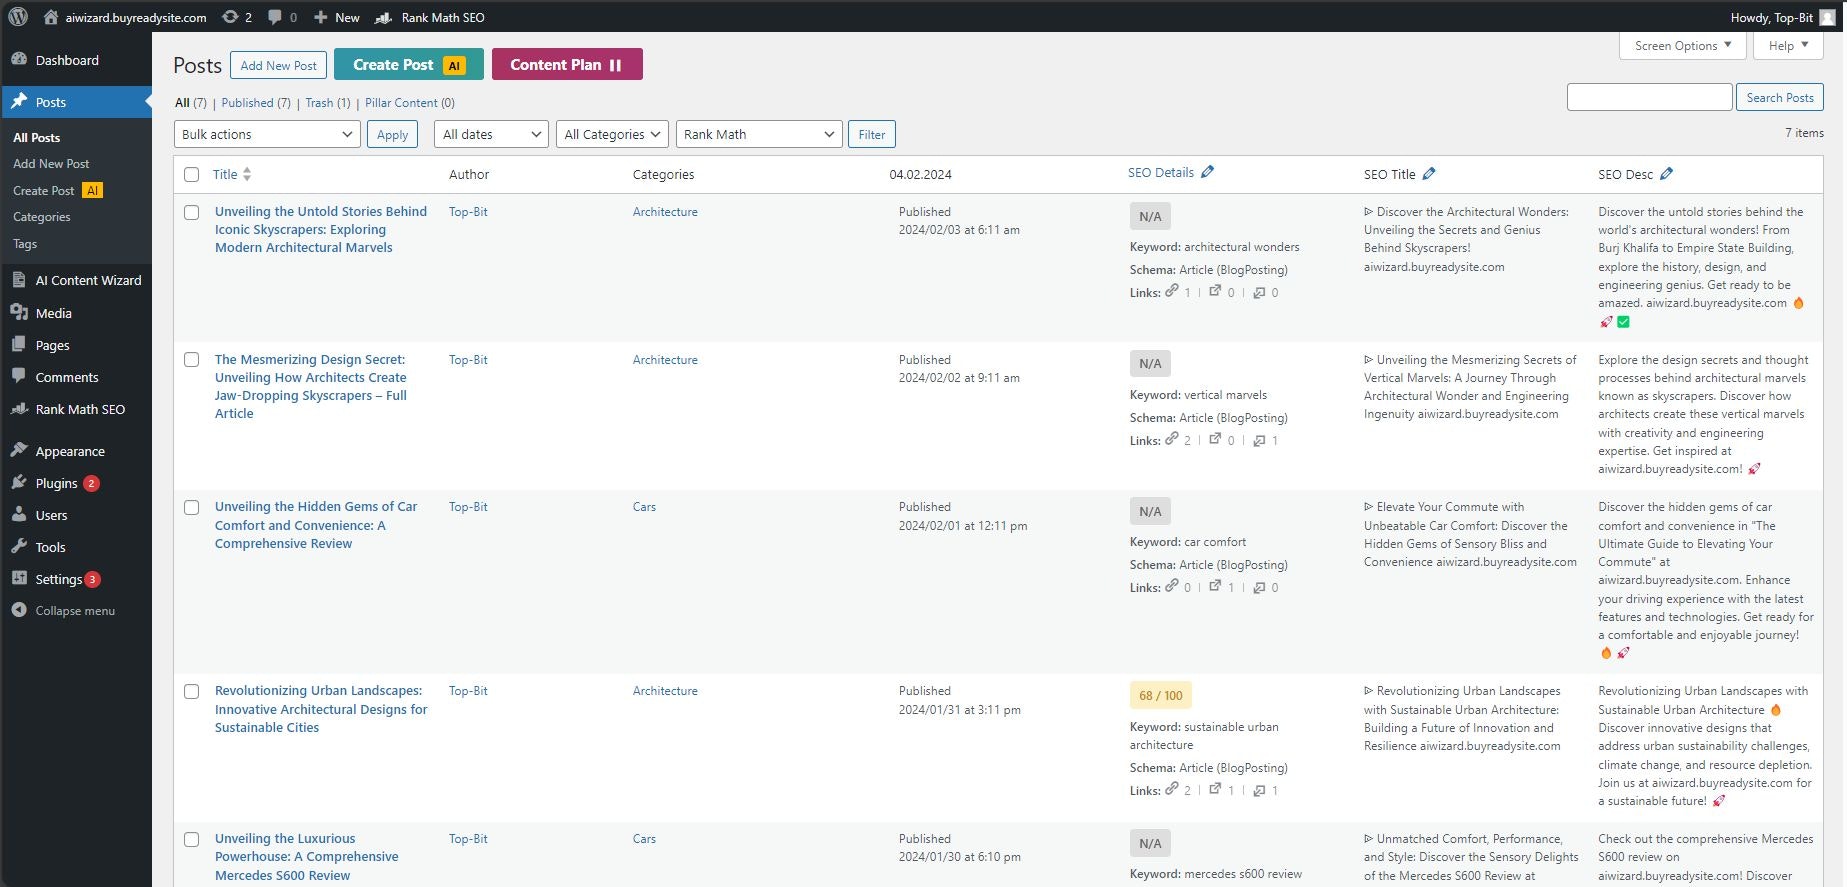
Task: Click the 68 / 100 SEO score badge
Action: point(1160,695)
